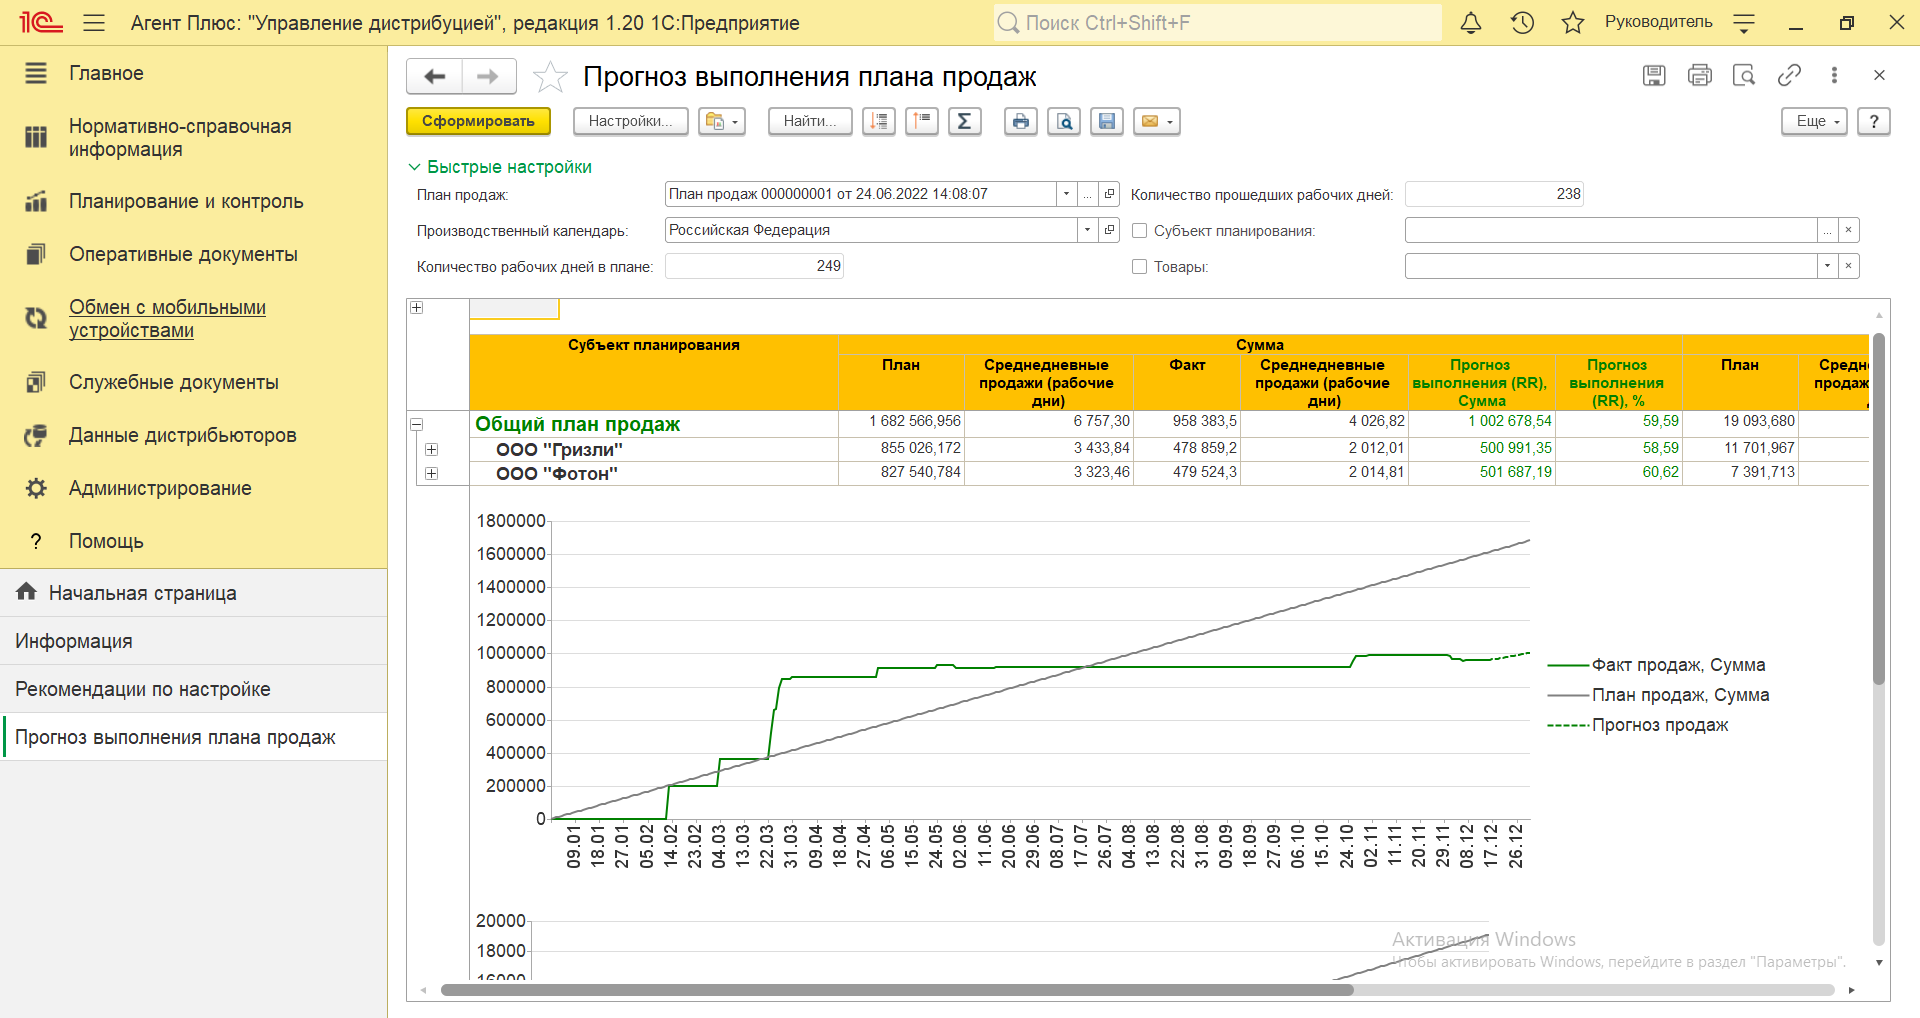1920x1018 pixels.
Task: Open report variants dropdown icon
Action: pyautogui.click(x=722, y=121)
